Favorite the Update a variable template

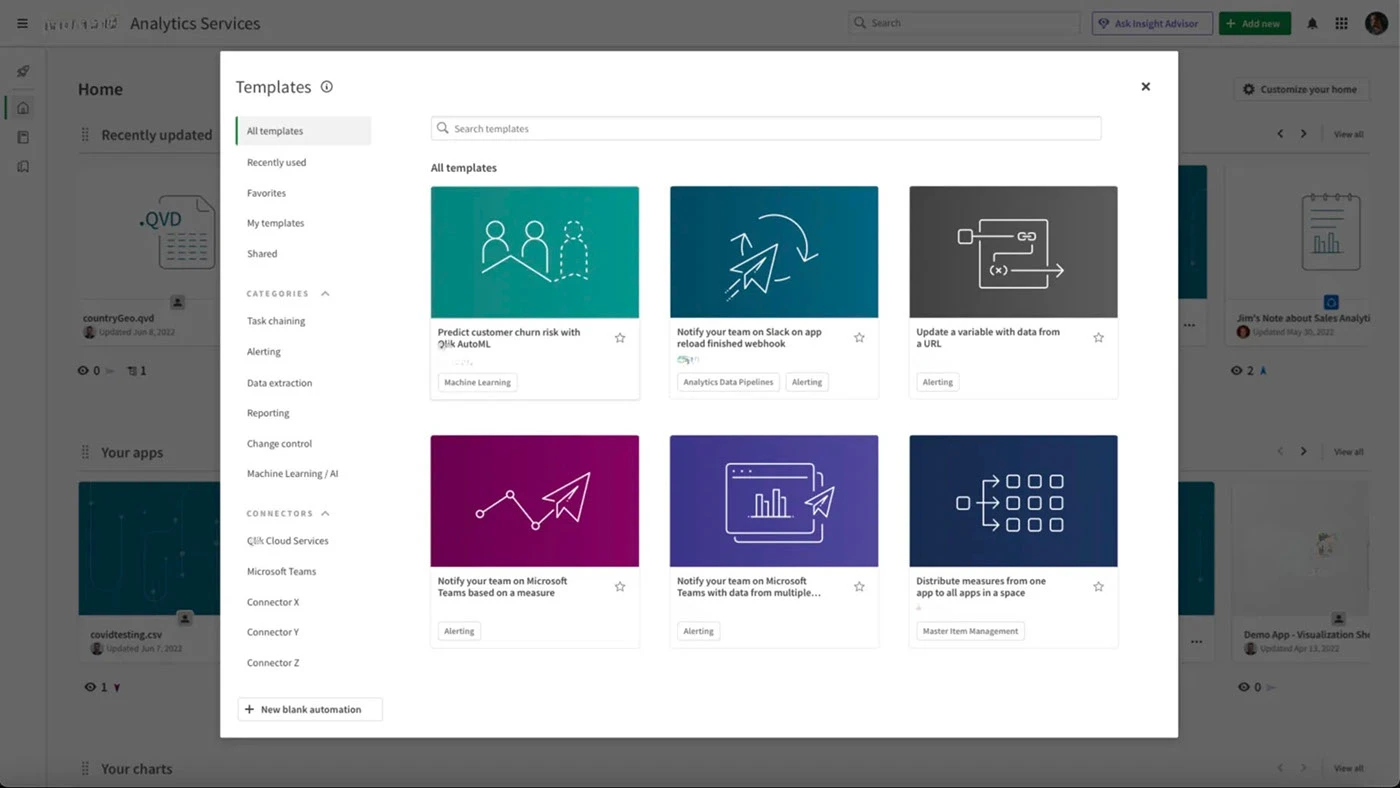pos(1098,338)
